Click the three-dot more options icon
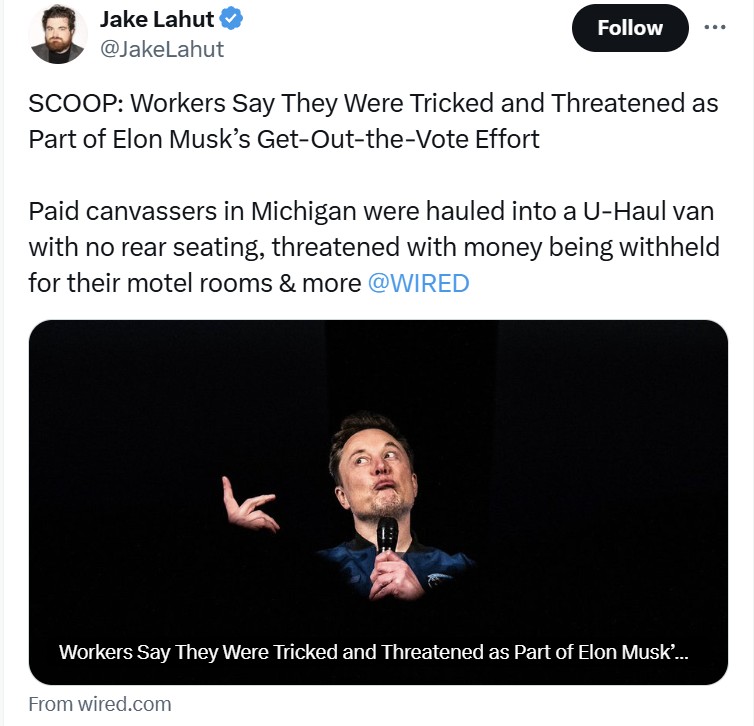The height and width of the screenshot is (726, 754). pyautogui.click(x=715, y=28)
